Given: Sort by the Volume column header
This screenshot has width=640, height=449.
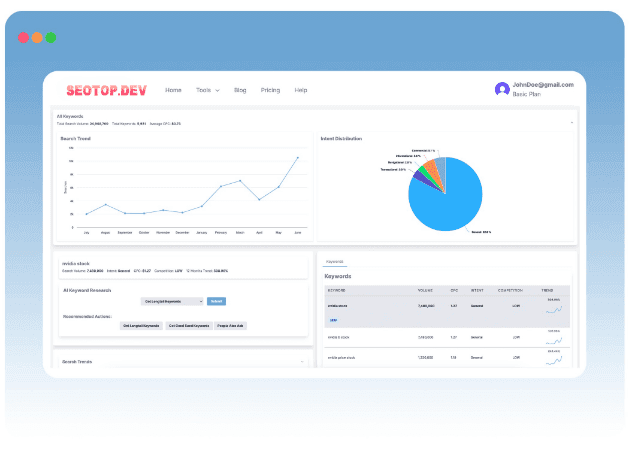Looking at the screenshot, I should point(425,290).
